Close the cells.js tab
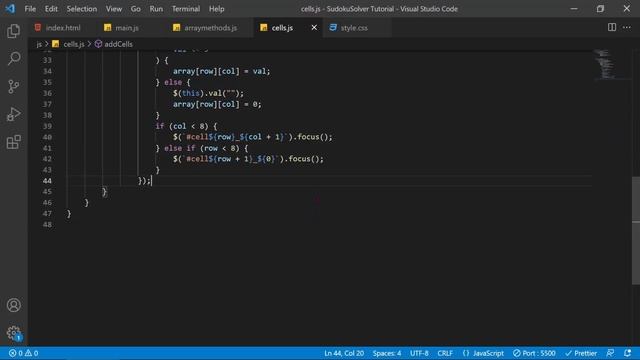This screenshot has height=360, width=640. coord(314,27)
